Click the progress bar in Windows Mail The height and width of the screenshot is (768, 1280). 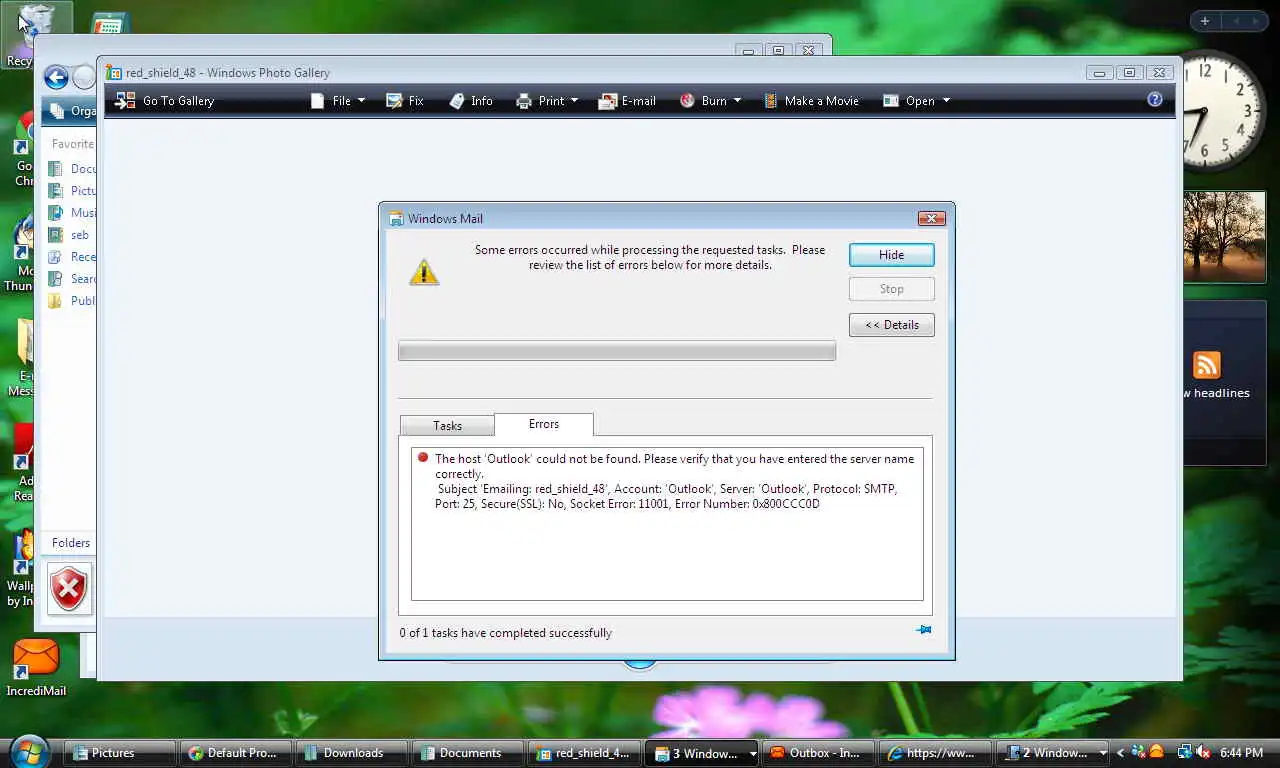point(617,351)
